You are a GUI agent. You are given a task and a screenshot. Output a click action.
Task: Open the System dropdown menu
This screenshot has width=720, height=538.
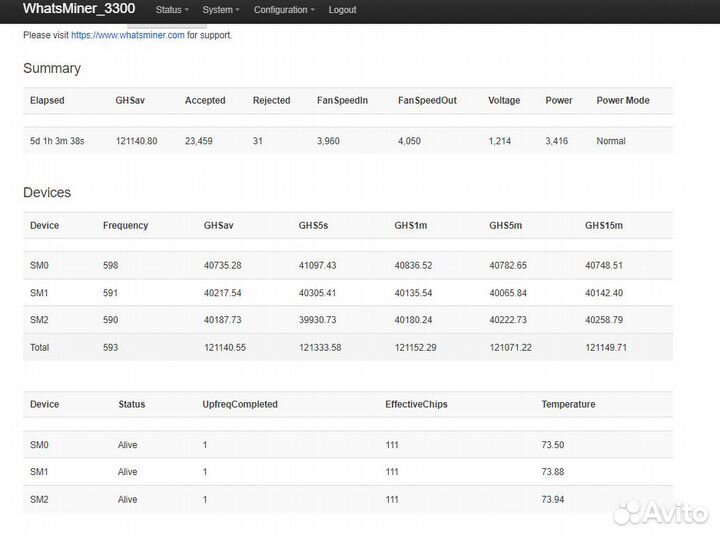(x=221, y=10)
